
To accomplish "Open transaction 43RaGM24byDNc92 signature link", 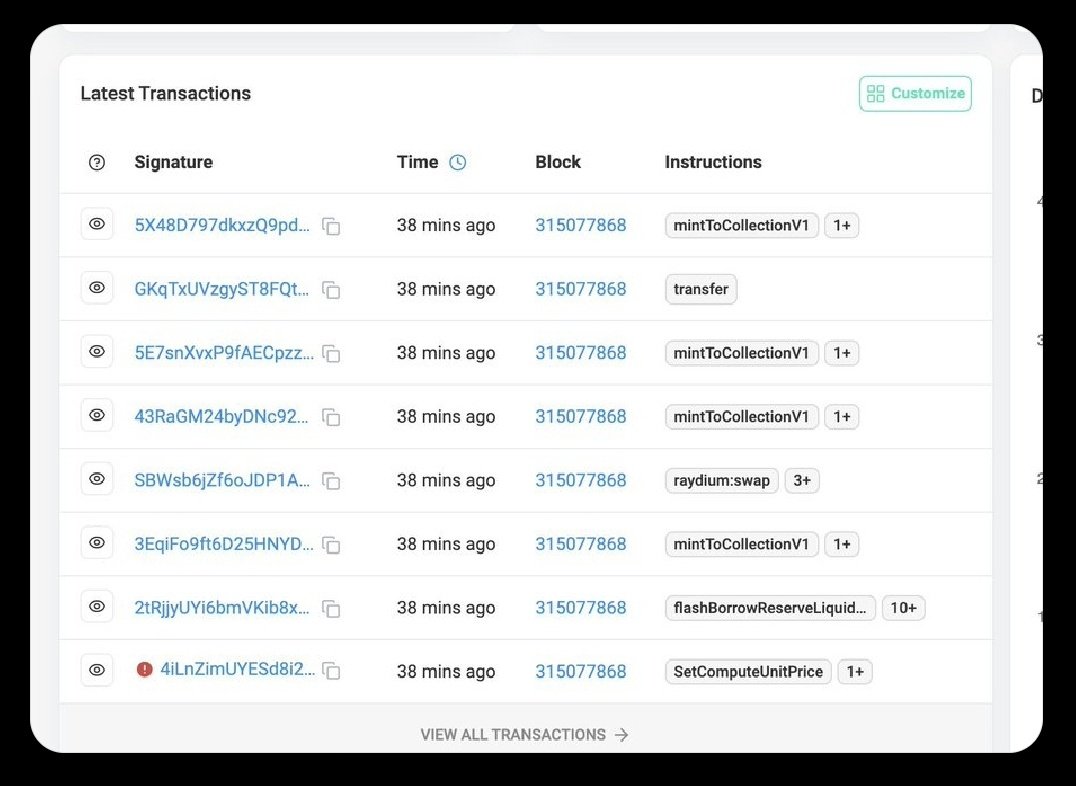I will (x=221, y=417).
